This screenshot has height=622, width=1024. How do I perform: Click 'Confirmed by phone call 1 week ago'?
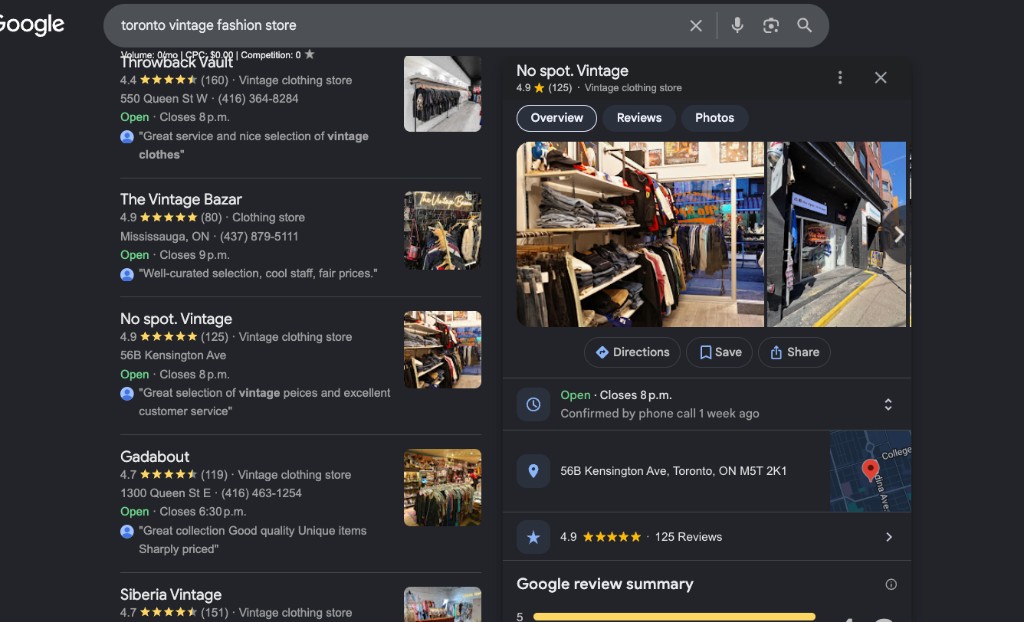coord(660,414)
